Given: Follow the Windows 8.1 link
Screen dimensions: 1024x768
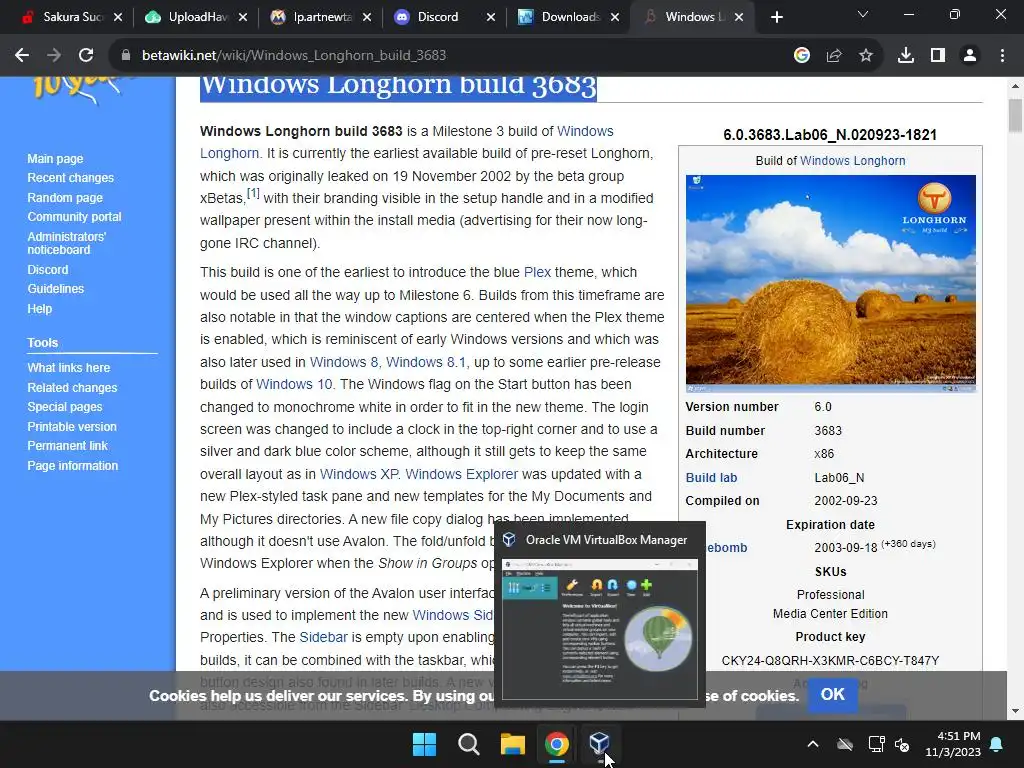Looking at the screenshot, I should click(x=426, y=362).
